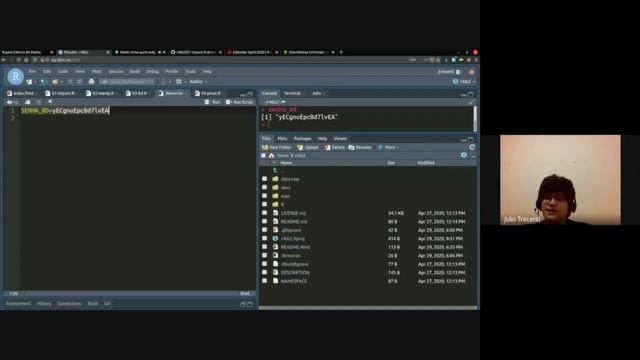Screen dimensions: 640x360
Task: Click the New Folder button
Action: 277,147
